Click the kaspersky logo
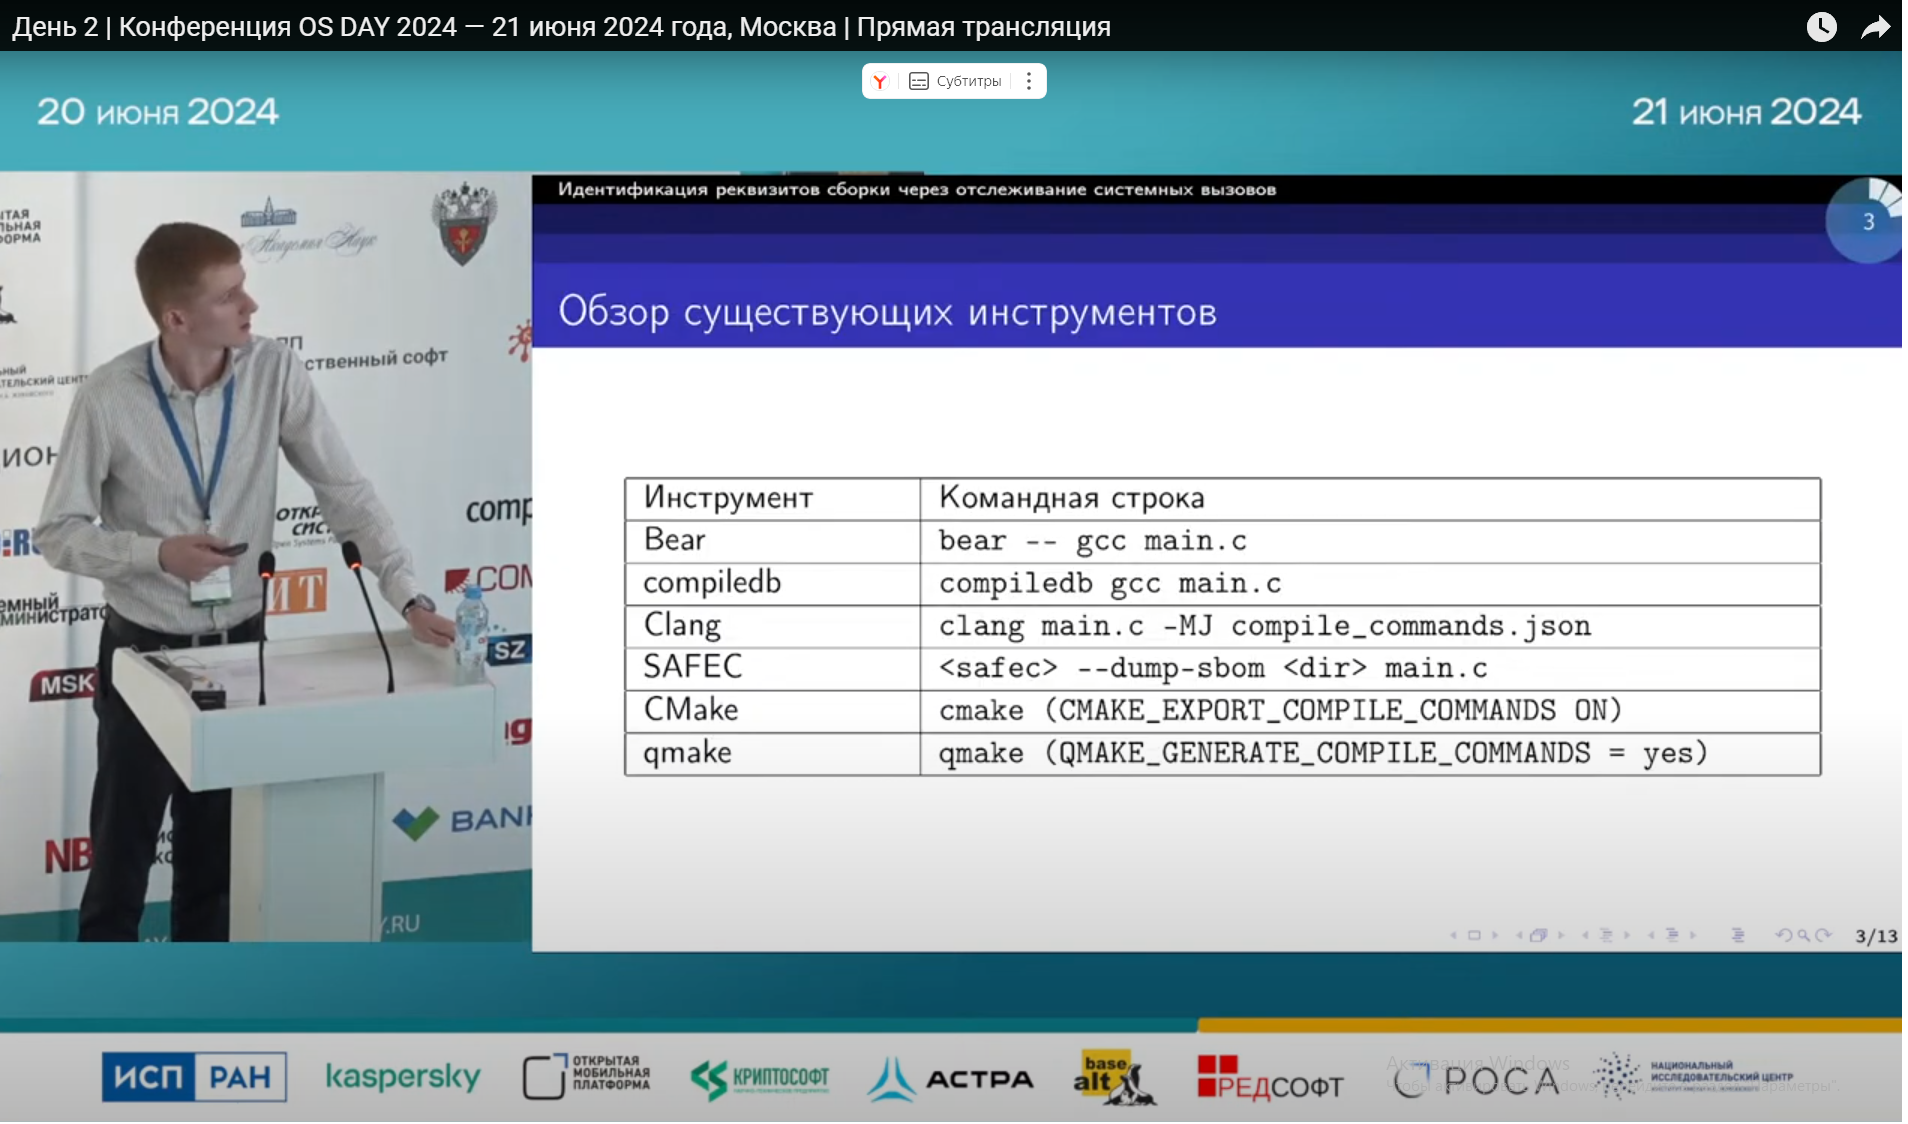This screenshot has height=1124, width=1908. coord(403,1077)
